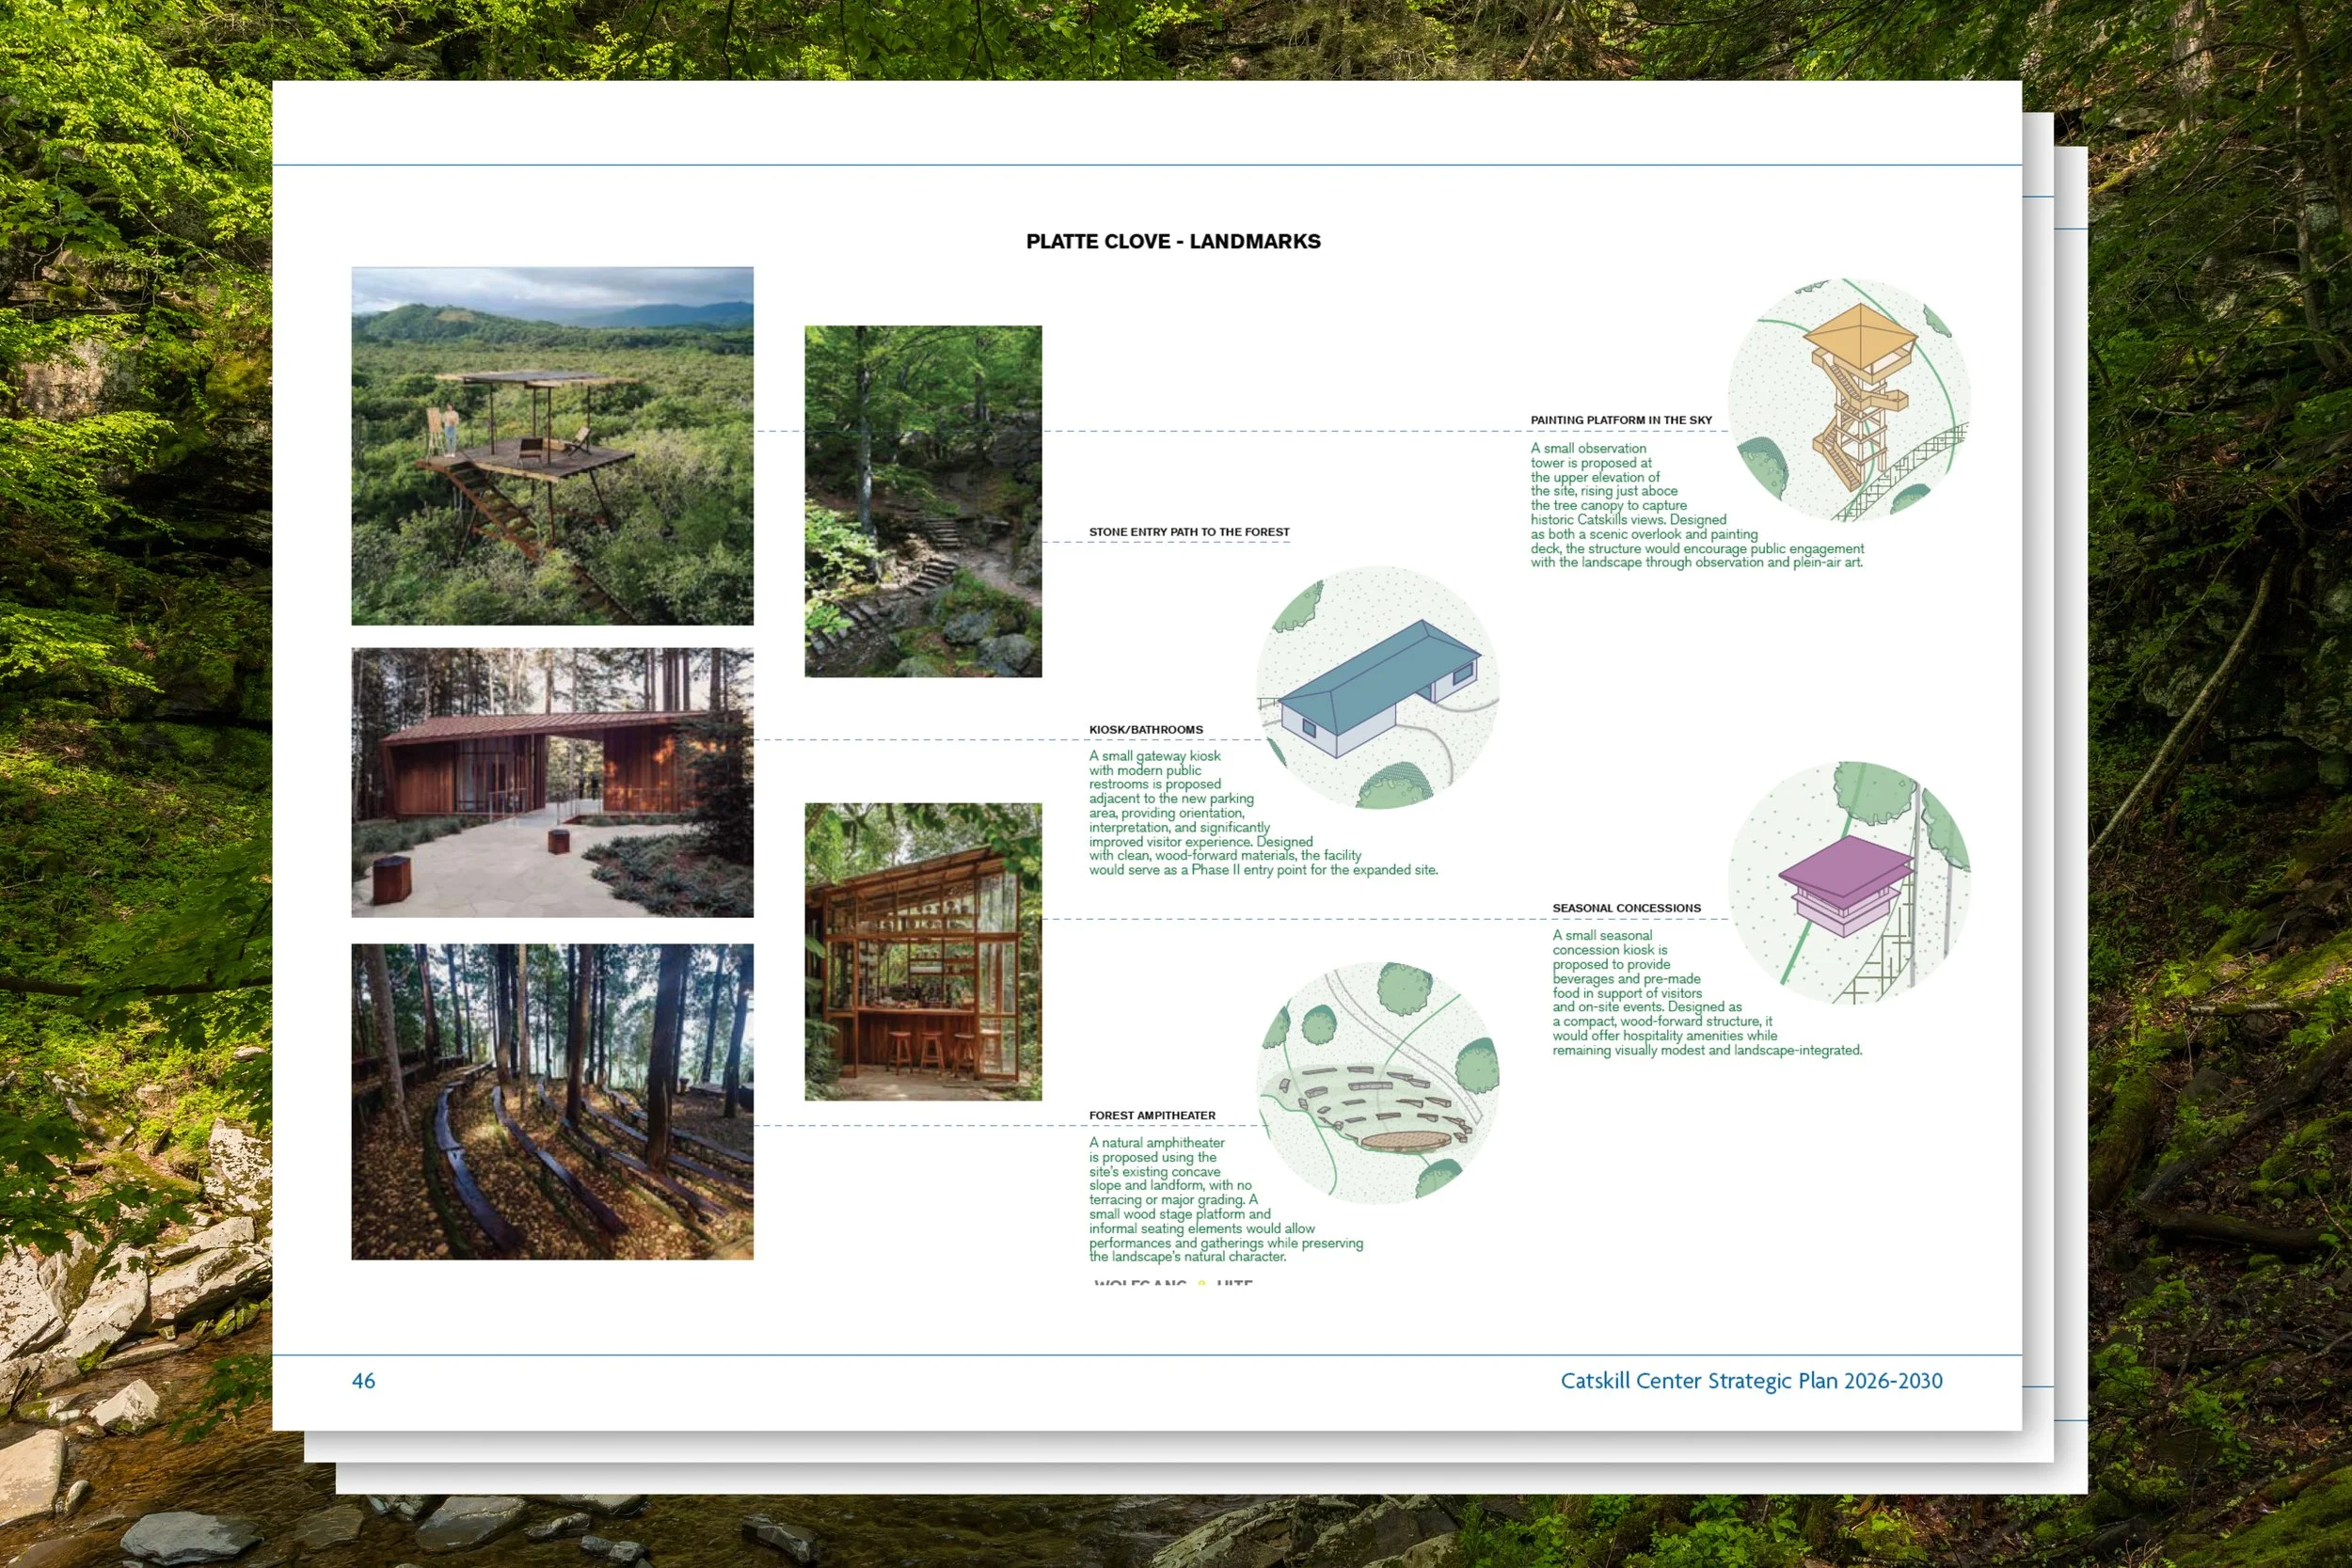Click paragraph starting 'A small observation tower'

pos(1697,505)
